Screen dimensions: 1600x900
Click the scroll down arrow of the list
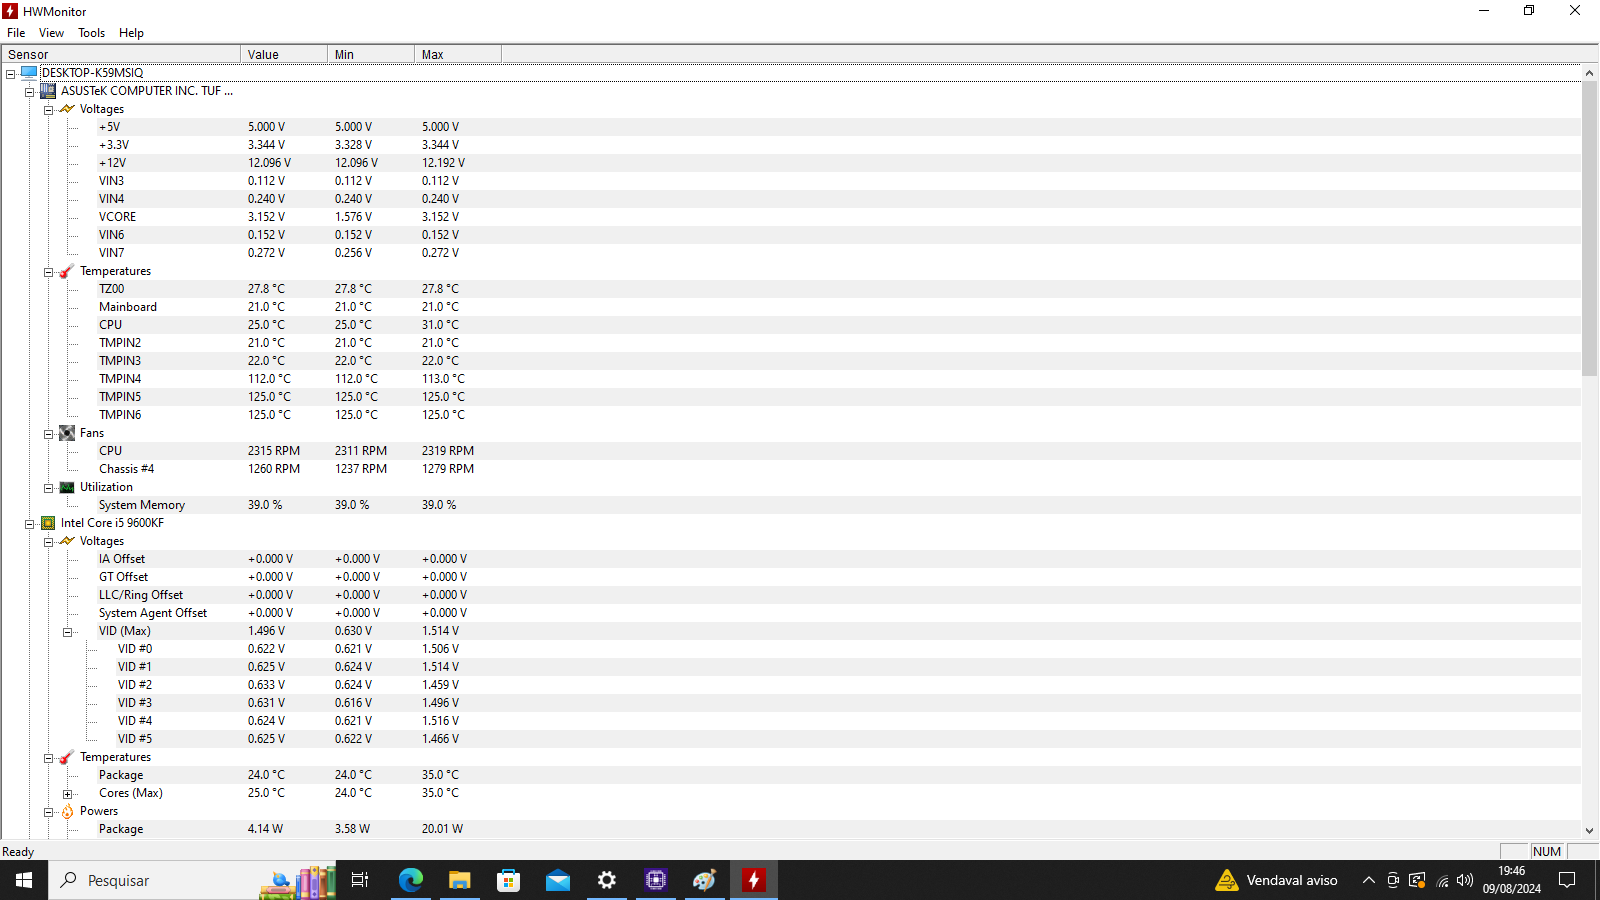pyautogui.click(x=1589, y=830)
